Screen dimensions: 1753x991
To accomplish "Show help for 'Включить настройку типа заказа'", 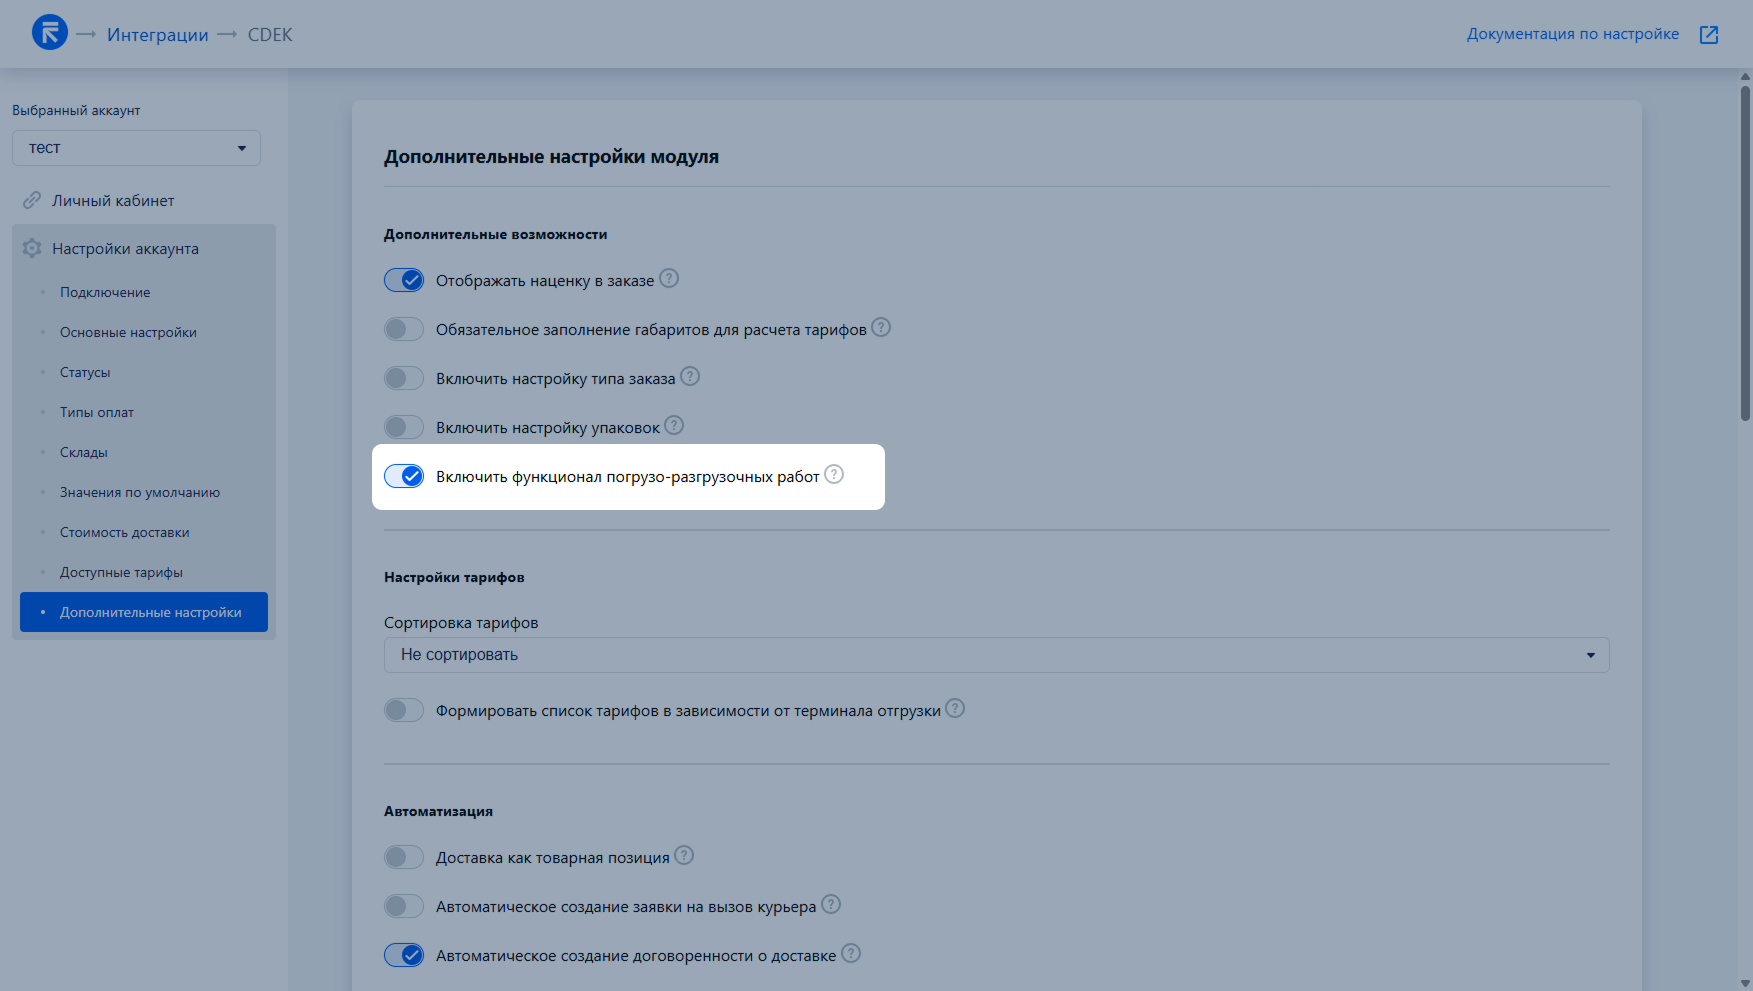I will (690, 377).
